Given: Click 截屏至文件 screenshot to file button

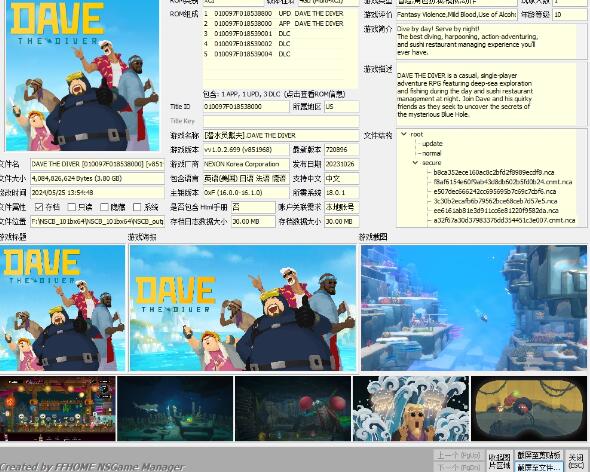Looking at the screenshot, I should click(x=539, y=467).
